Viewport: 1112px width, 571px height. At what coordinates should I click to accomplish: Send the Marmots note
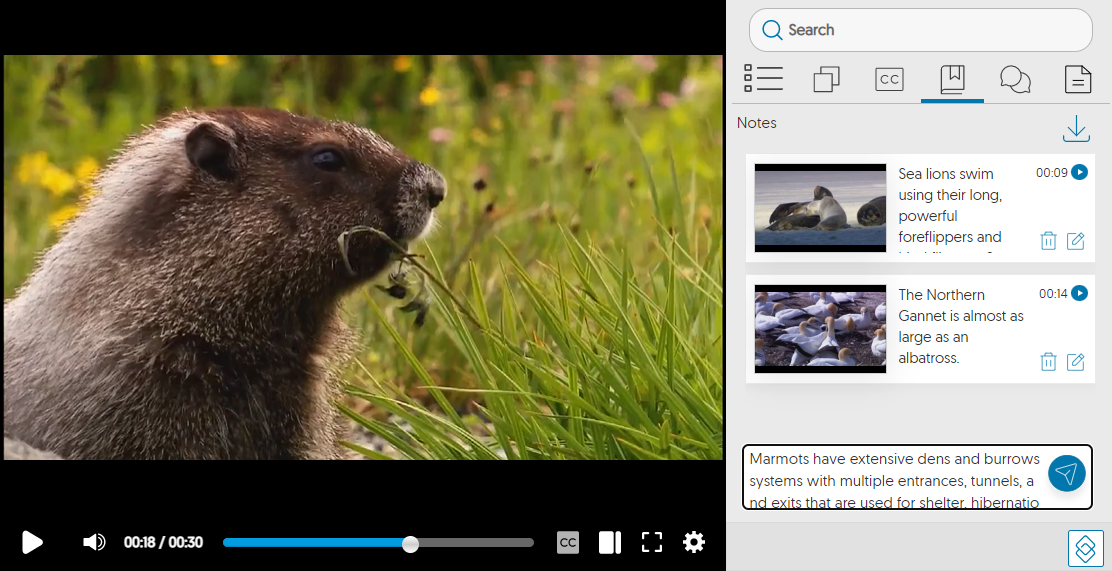[x=1067, y=473]
